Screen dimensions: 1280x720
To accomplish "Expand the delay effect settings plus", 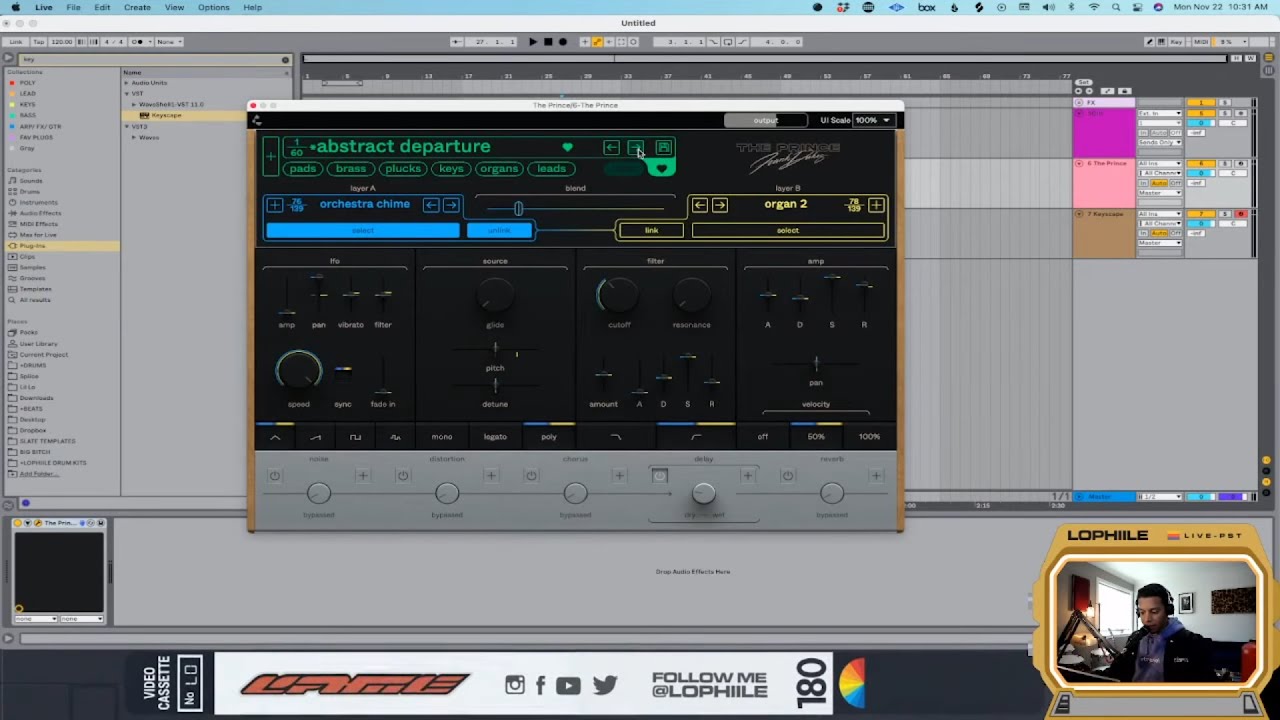I will click(747, 476).
